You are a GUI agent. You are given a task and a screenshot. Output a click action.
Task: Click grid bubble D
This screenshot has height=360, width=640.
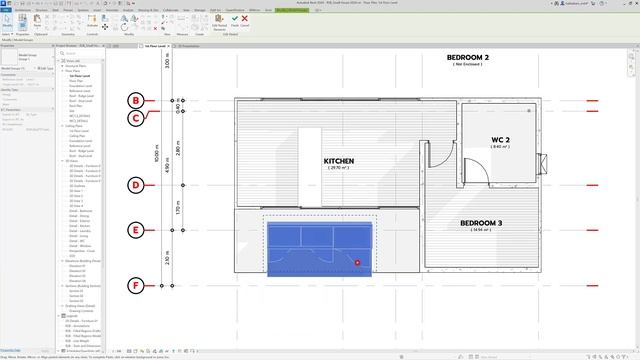coord(136,185)
